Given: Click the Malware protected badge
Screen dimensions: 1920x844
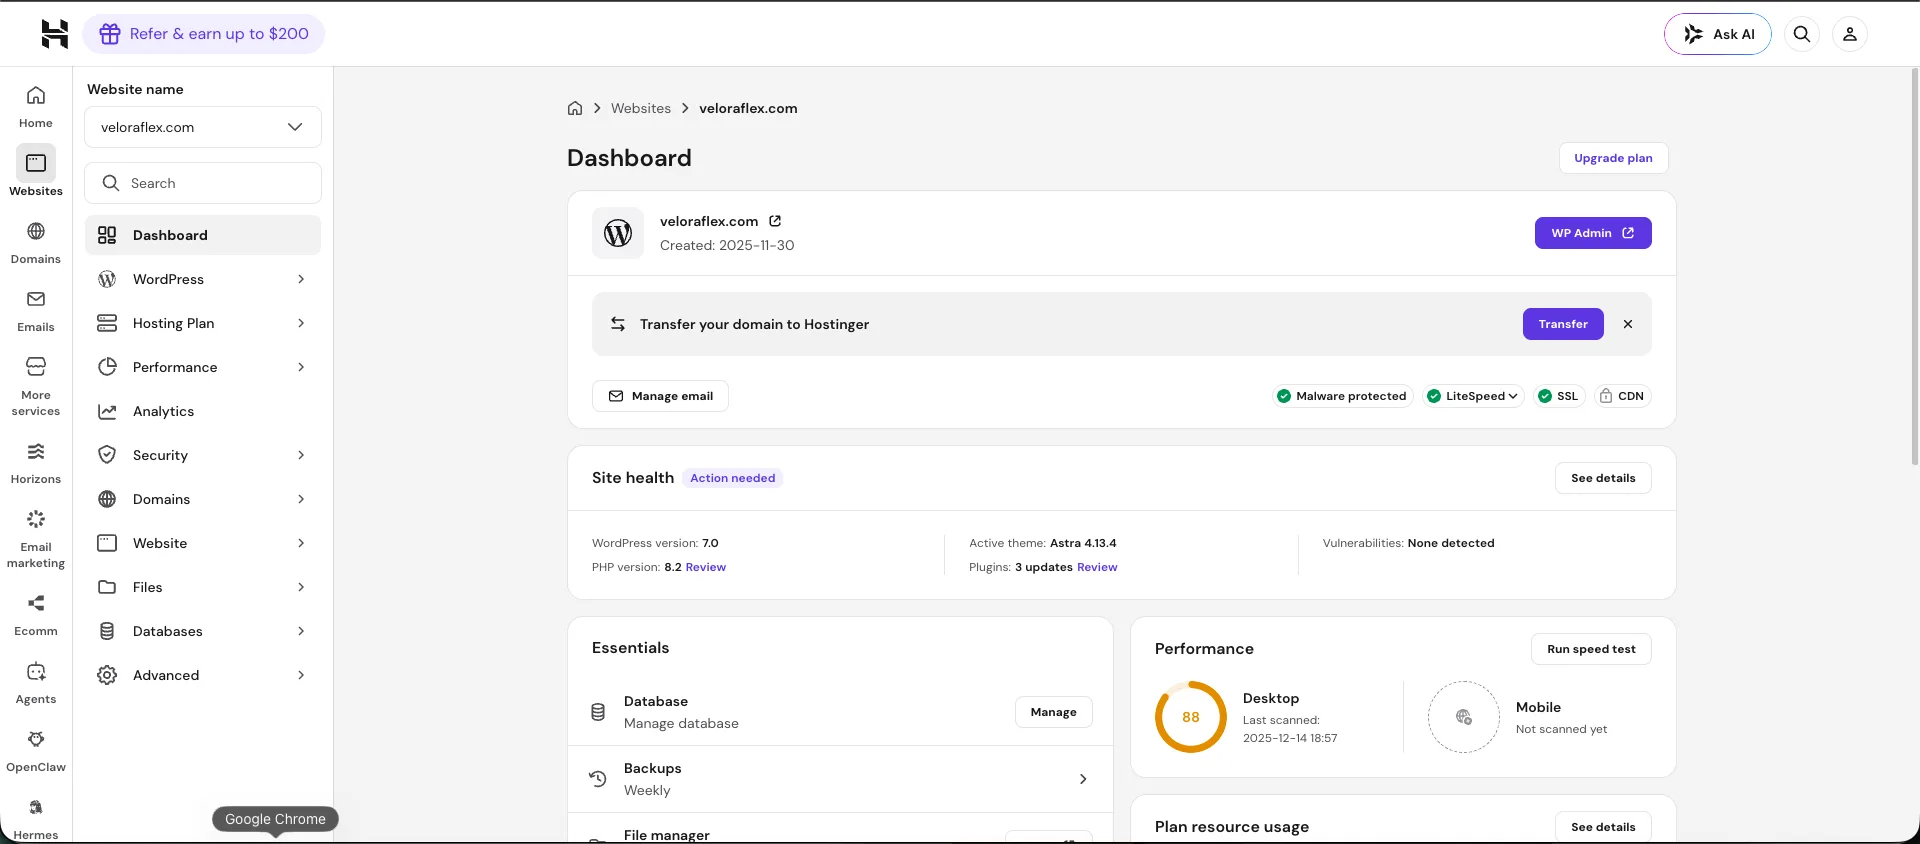Looking at the screenshot, I should pyautogui.click(x=1342, y=396).
